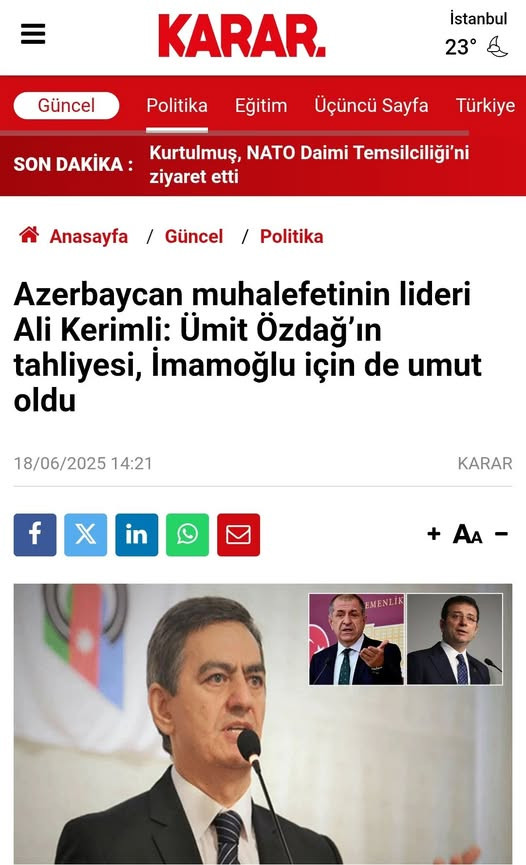Viewport: 526px width, 865px height.
Task: Click the moon weather icon
Action: click(x=497, y=47)
